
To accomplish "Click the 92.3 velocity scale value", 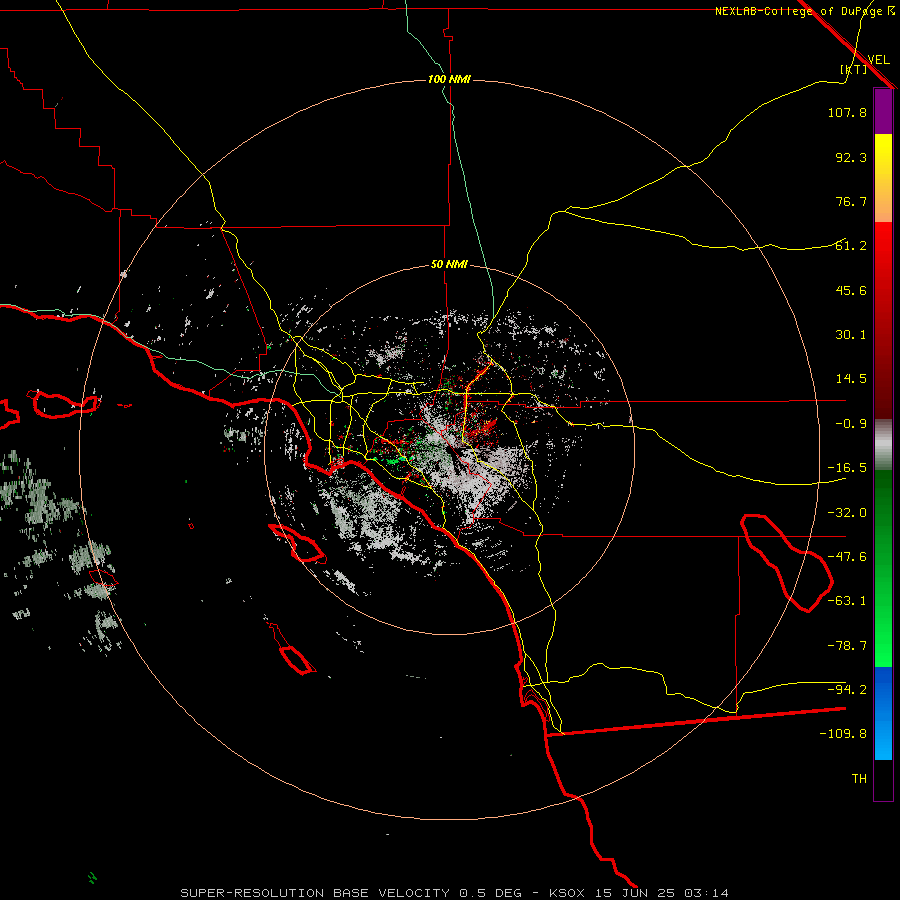I will coord(851,157).
